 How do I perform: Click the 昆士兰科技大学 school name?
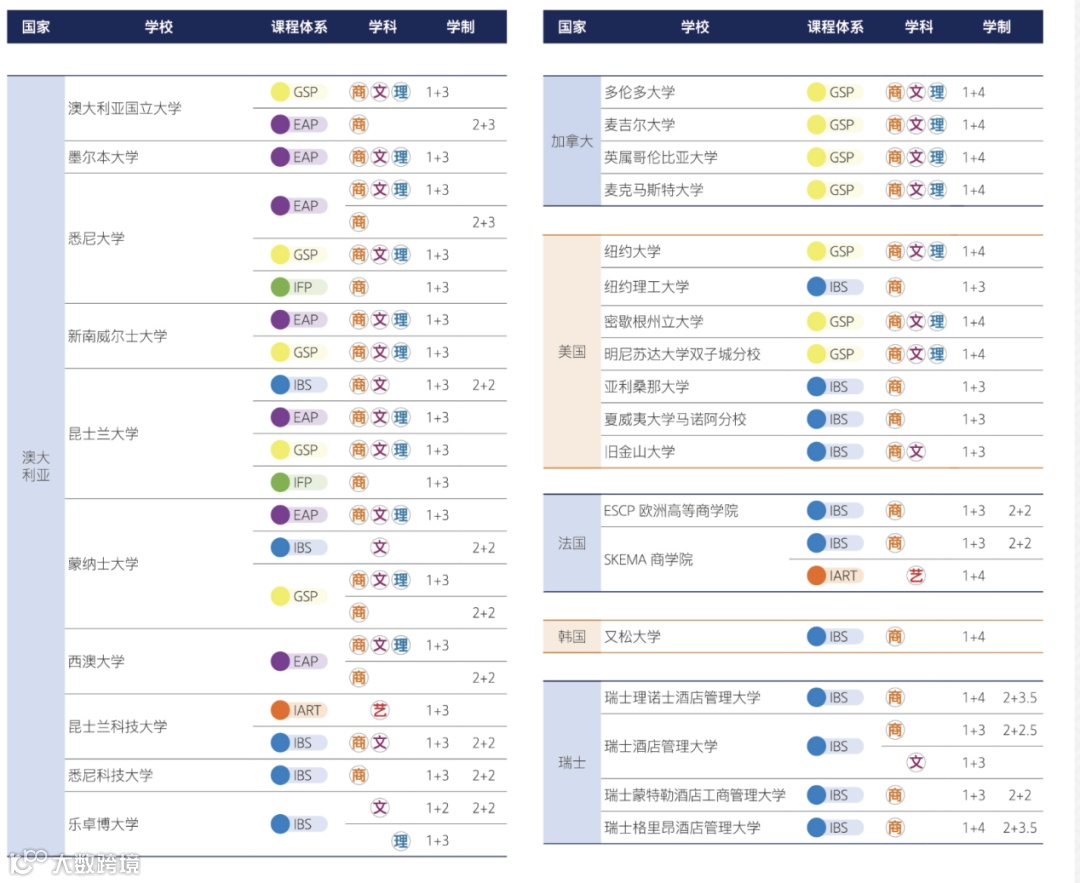pyautogui.click(x=118, y=727)
